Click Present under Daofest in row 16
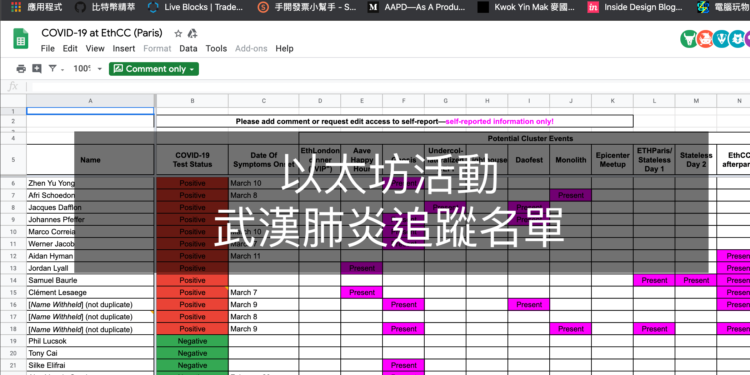Viewport: 750px width, 375px height. click(x=529, y=305)
